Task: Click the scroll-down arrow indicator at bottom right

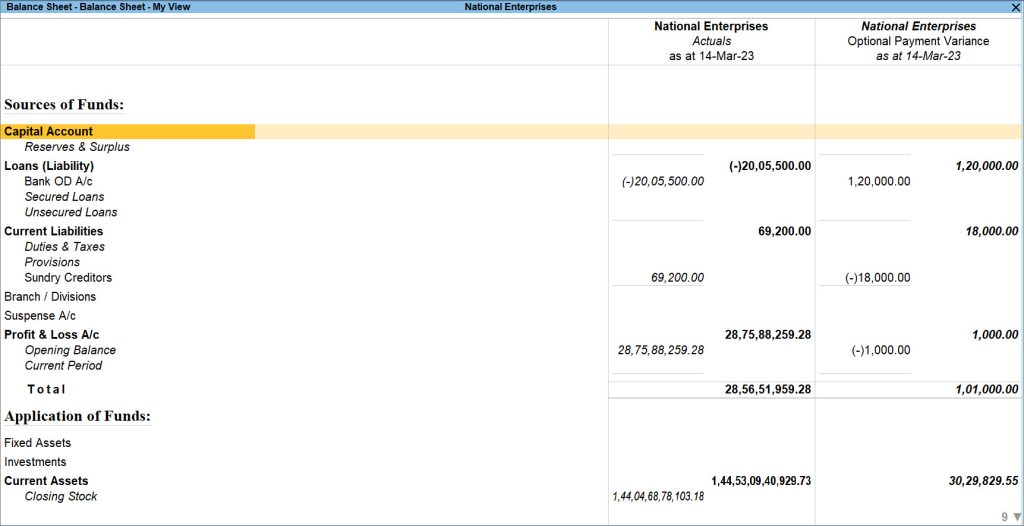Action: tap(1015, 518)
